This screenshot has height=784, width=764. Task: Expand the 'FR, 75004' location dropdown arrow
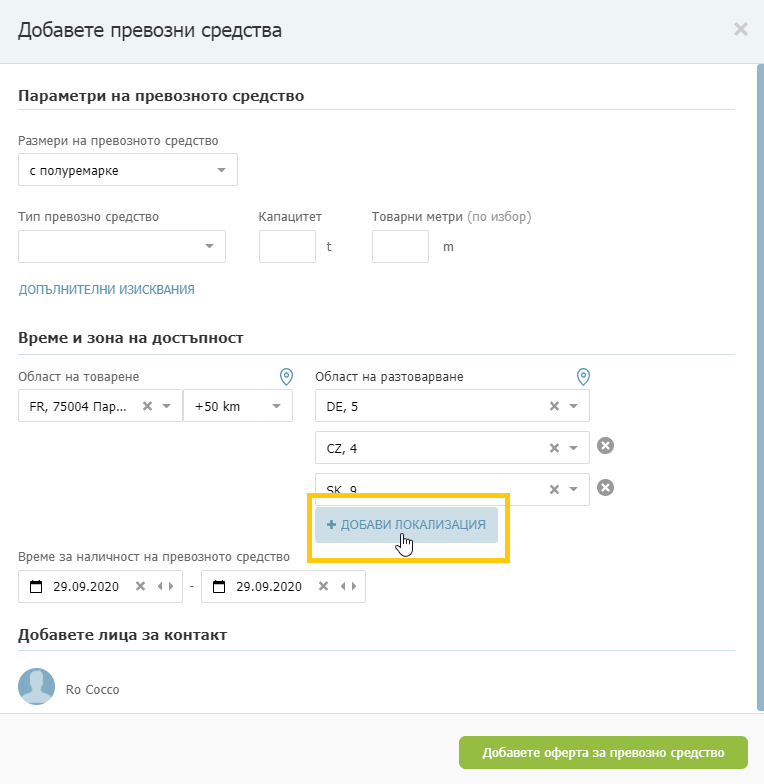pyautogui.click(x=167, y=406)
